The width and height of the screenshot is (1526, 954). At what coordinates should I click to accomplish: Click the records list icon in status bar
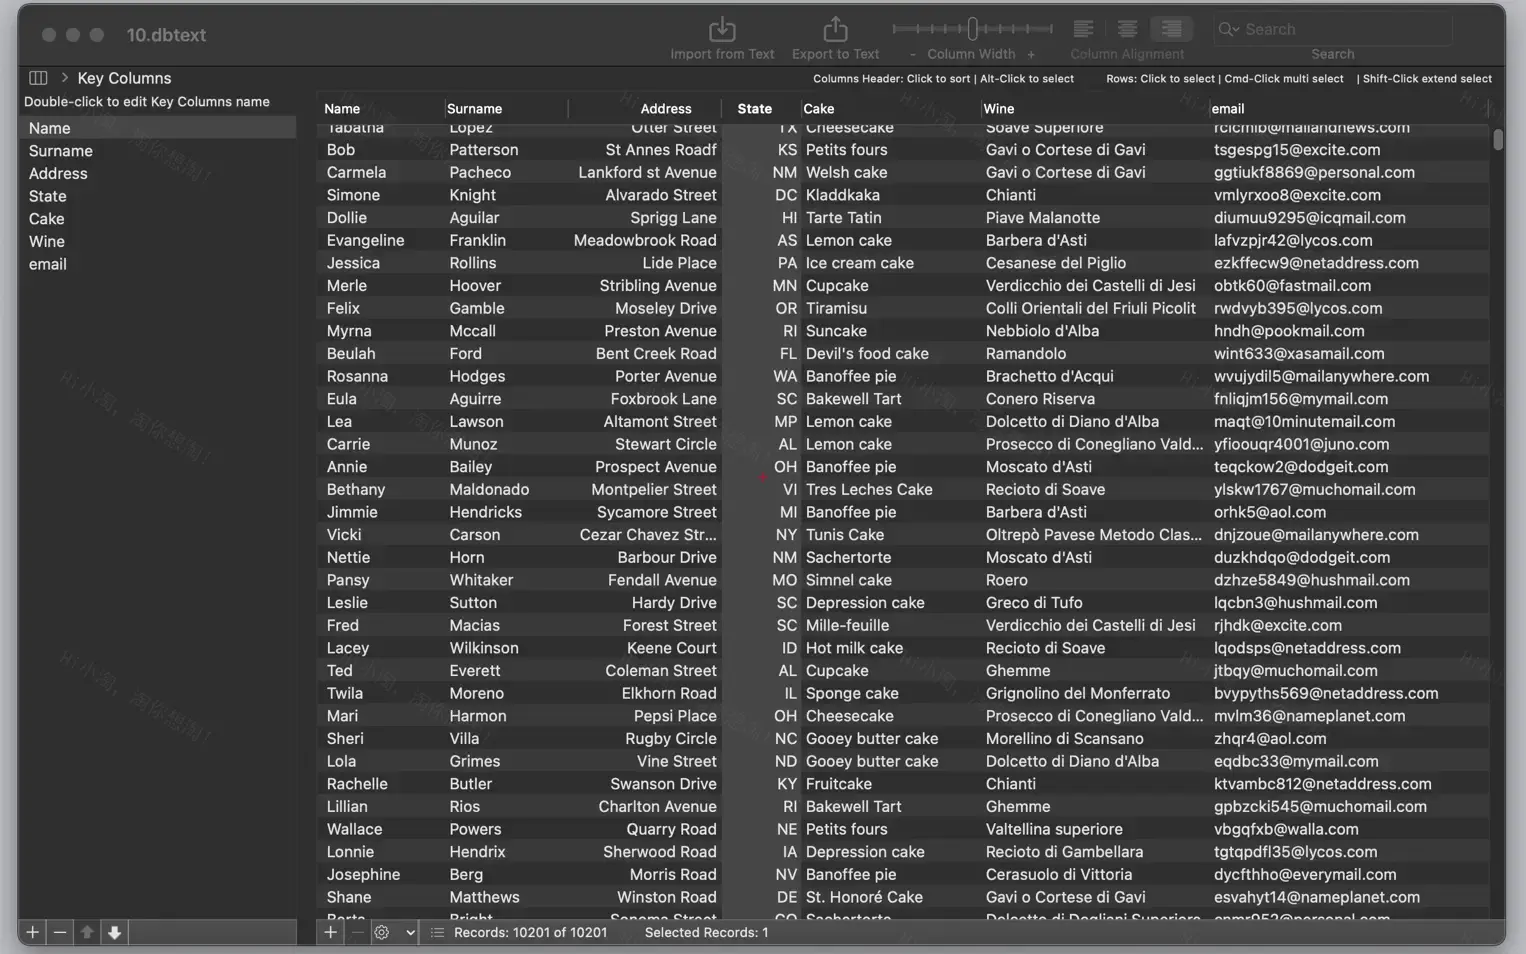coord(437,932)
